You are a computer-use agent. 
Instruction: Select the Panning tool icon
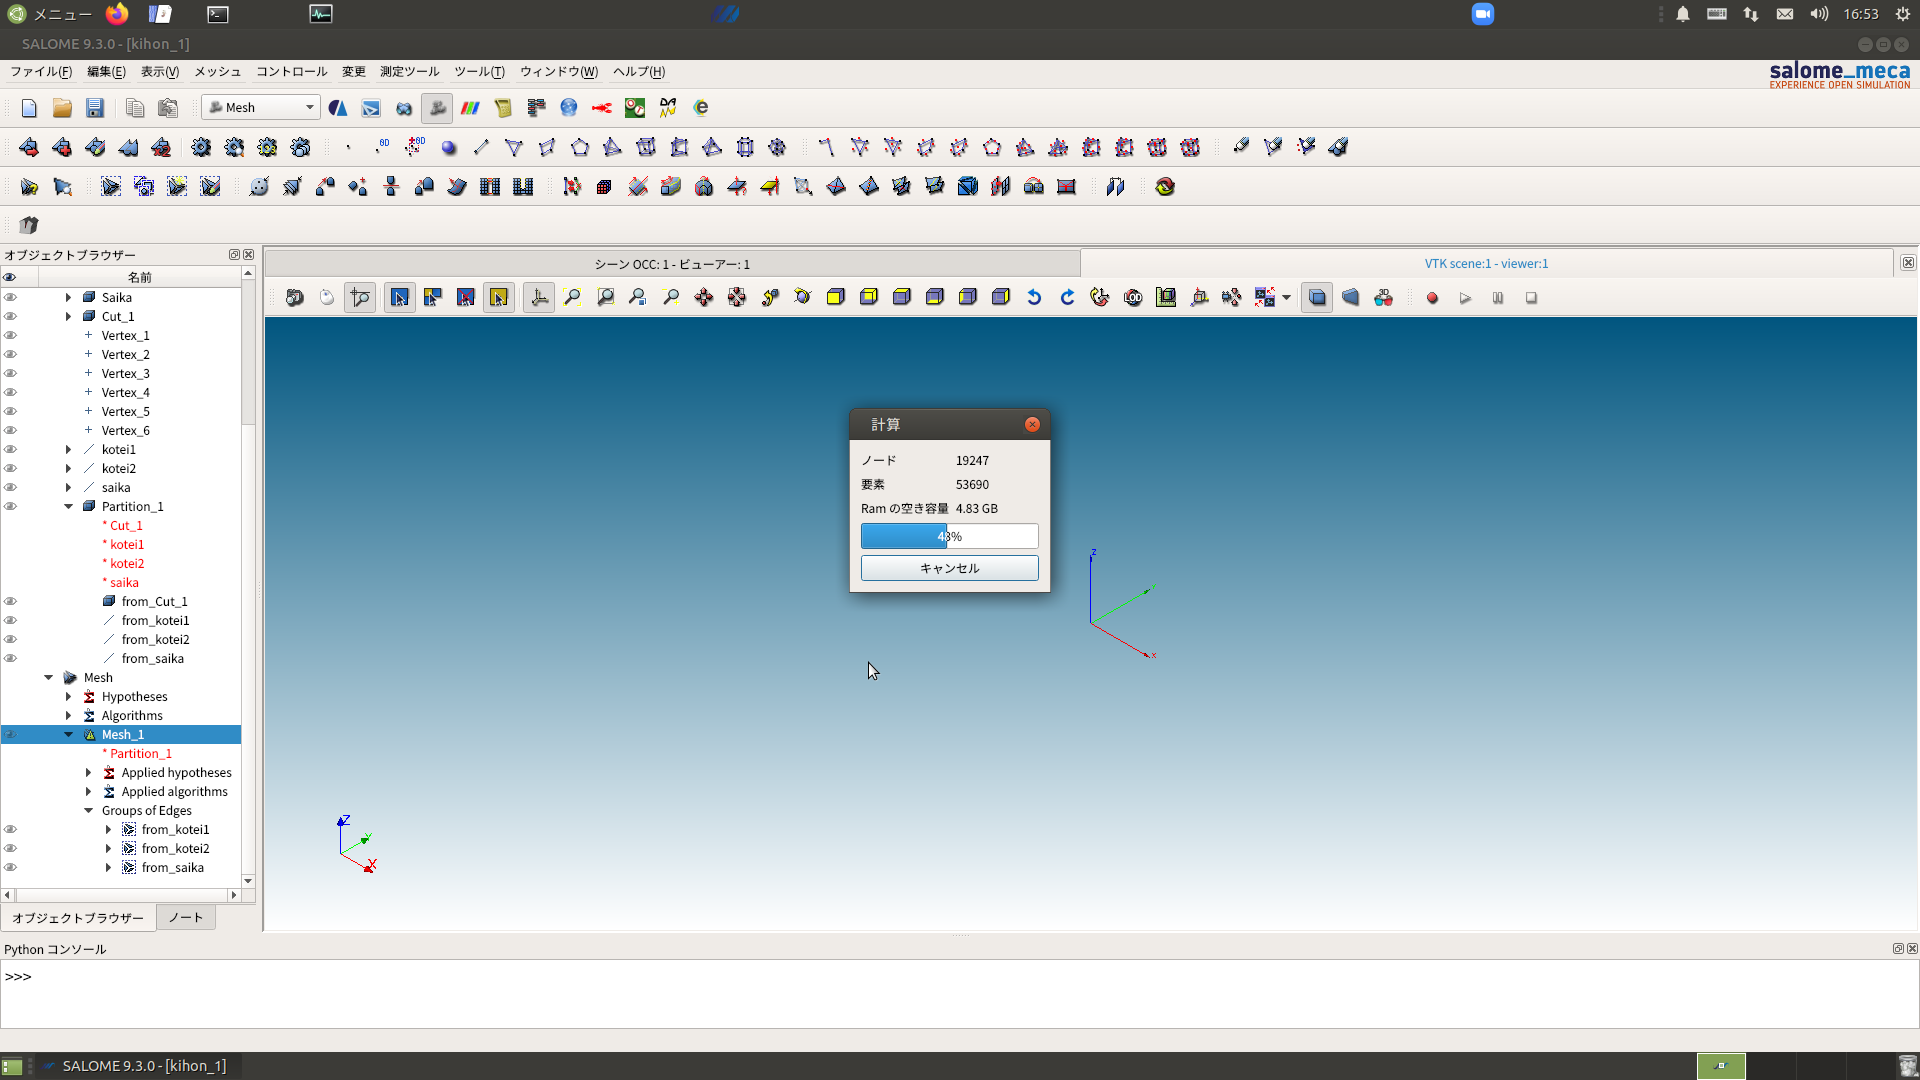(704, 298)
